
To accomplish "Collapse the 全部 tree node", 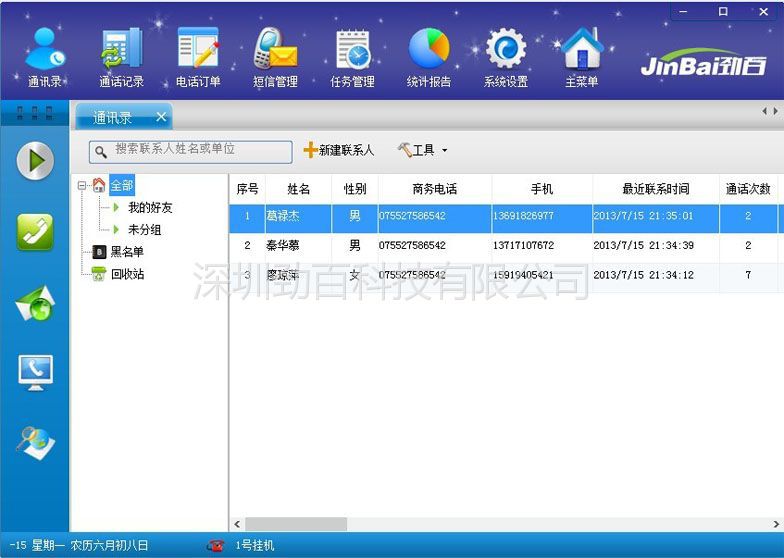I will point(82,186).
